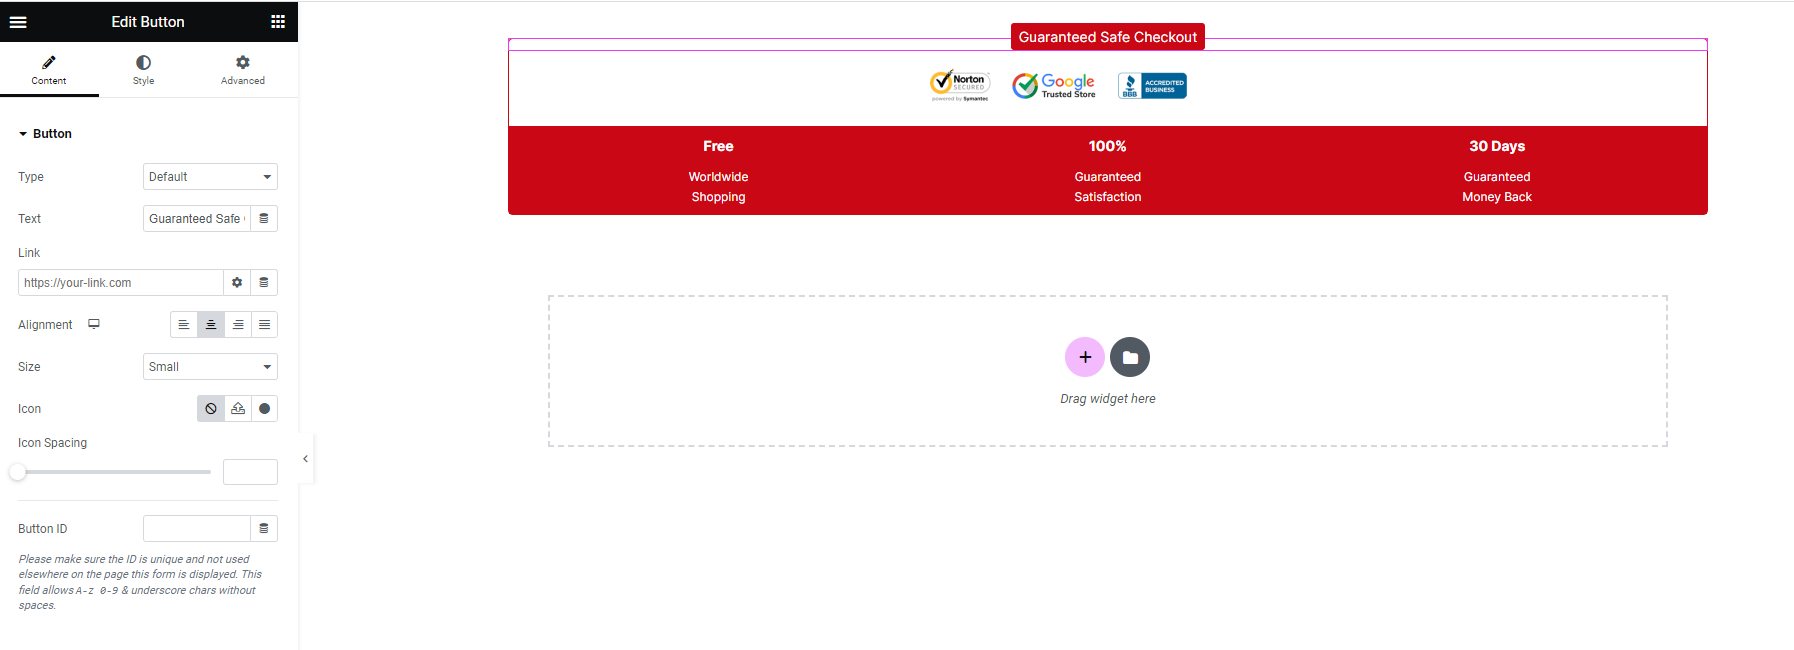This screenshot has width=1794, height=650.
Task: Switch to the Style tab
Action: [144, 70]
